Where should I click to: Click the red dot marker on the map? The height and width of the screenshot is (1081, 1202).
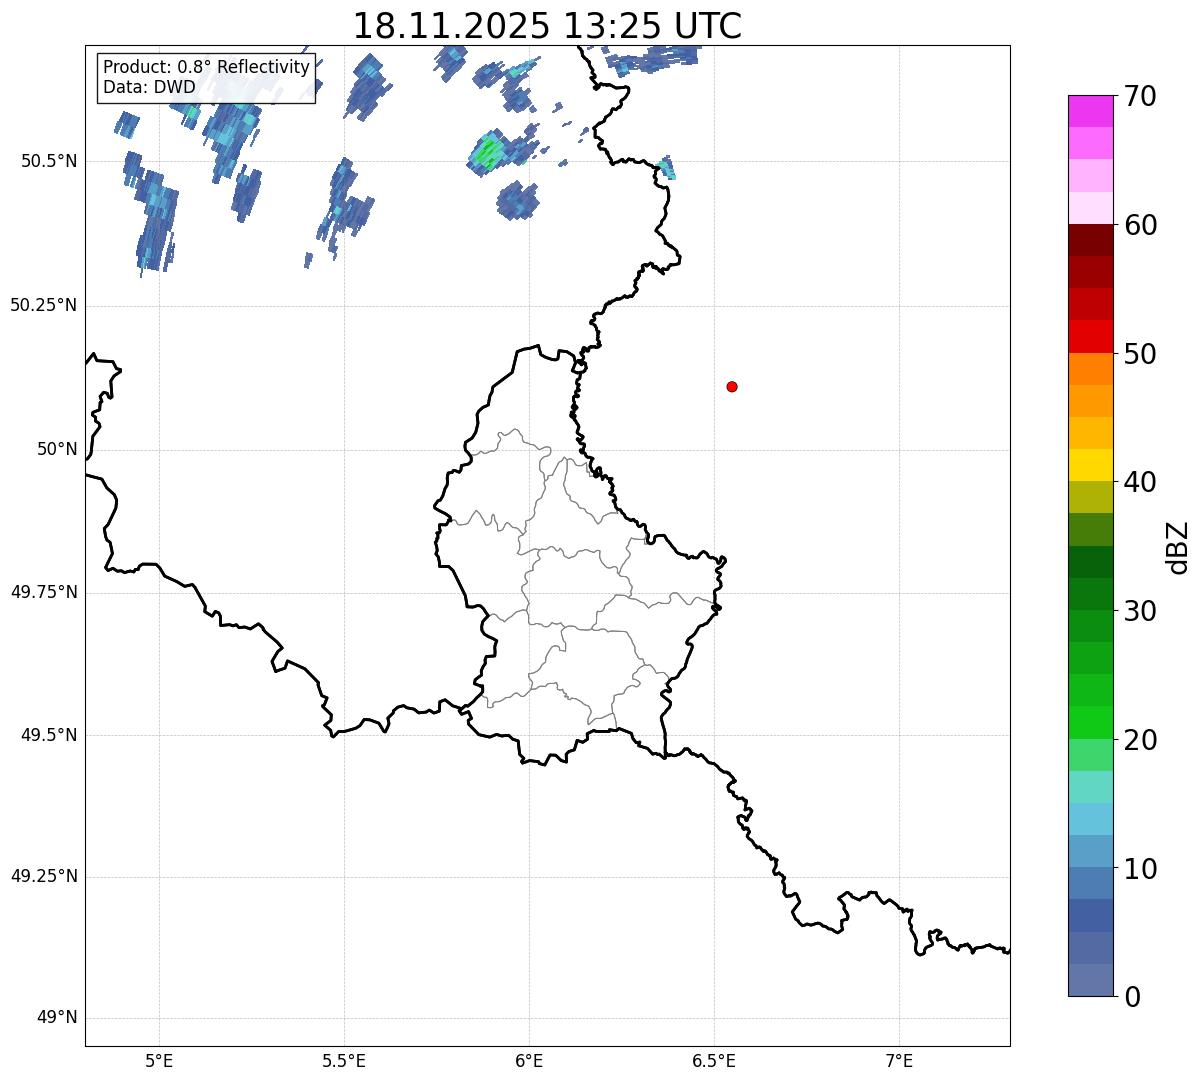click(x=732, y=386)
